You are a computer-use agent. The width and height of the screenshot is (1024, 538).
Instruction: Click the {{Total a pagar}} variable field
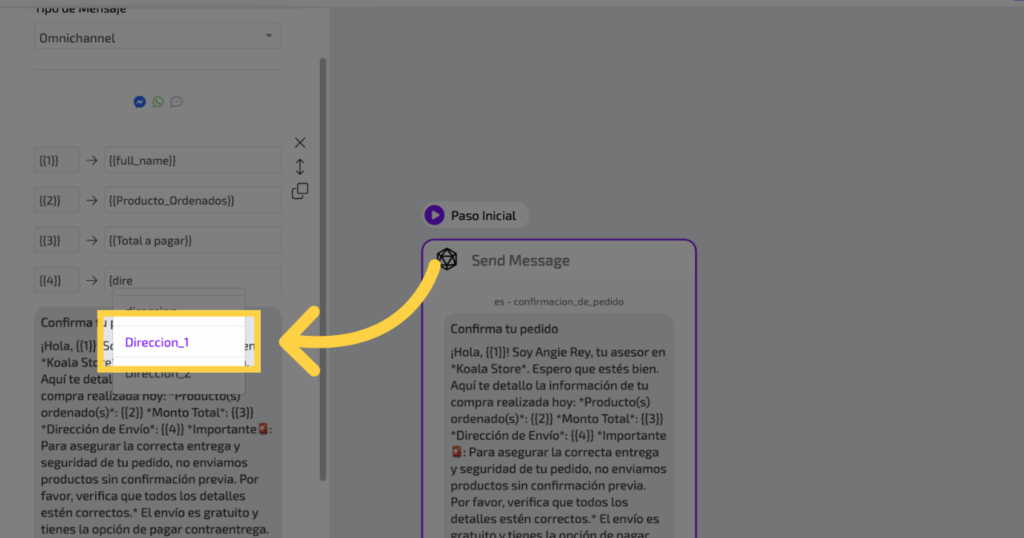192,241
